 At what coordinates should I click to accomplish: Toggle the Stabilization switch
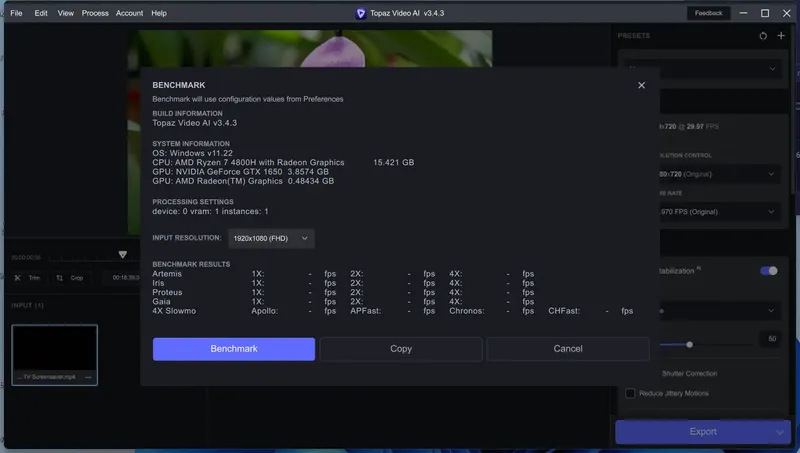[x=768, y=271]
